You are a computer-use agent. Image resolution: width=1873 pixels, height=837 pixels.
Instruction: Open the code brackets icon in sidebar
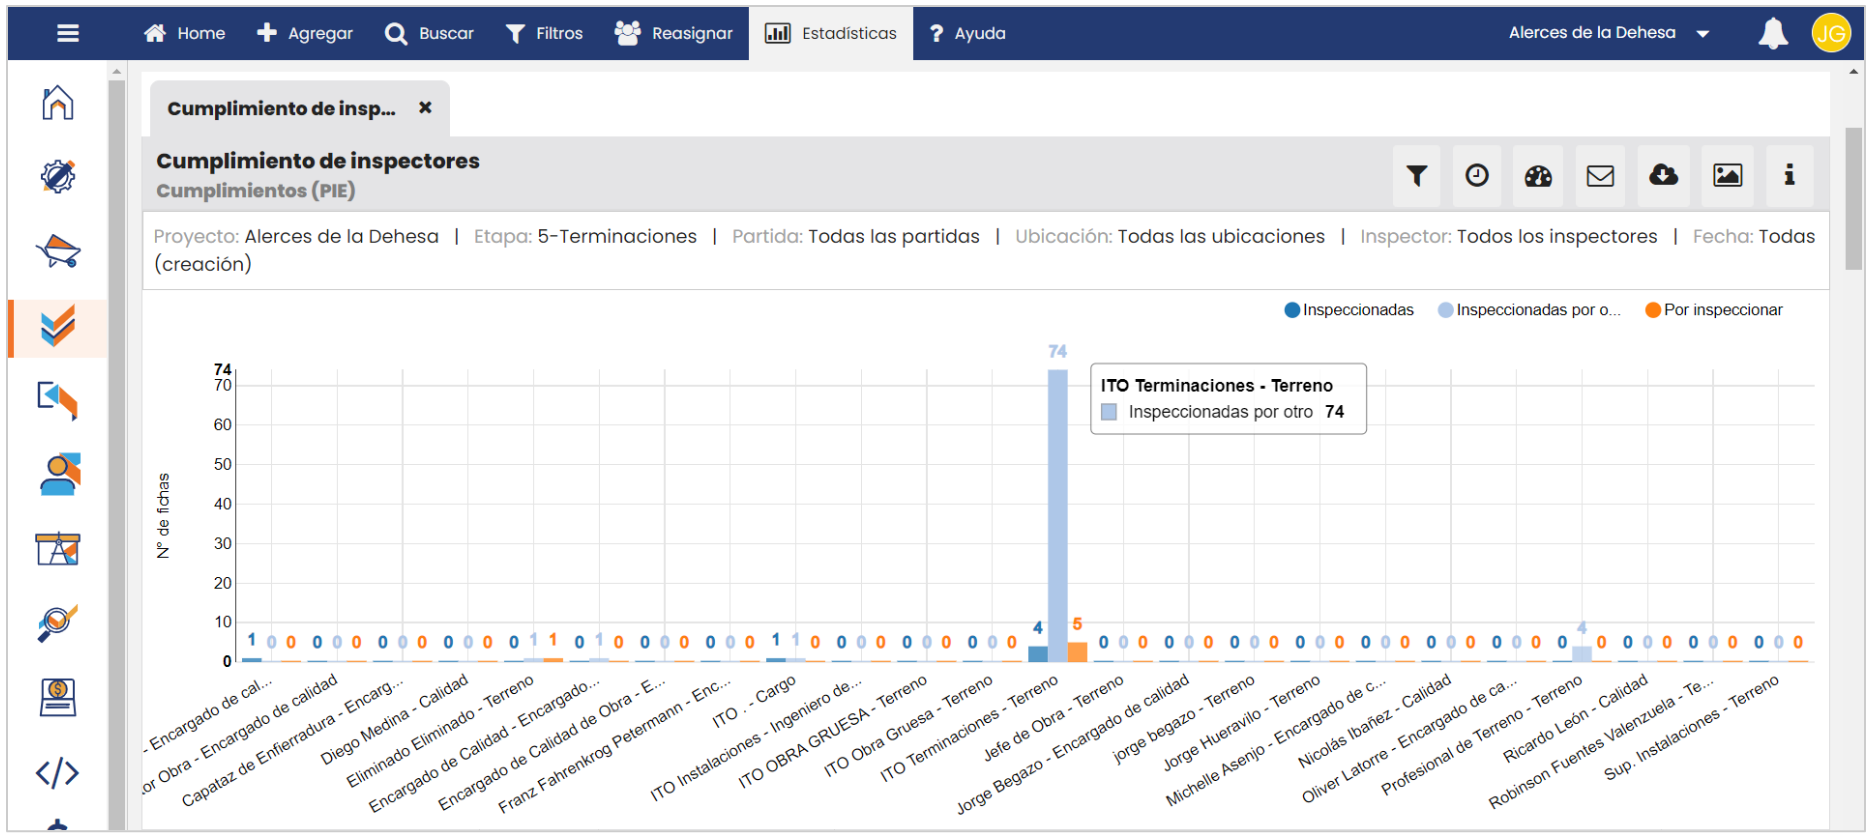click(58, 772)
